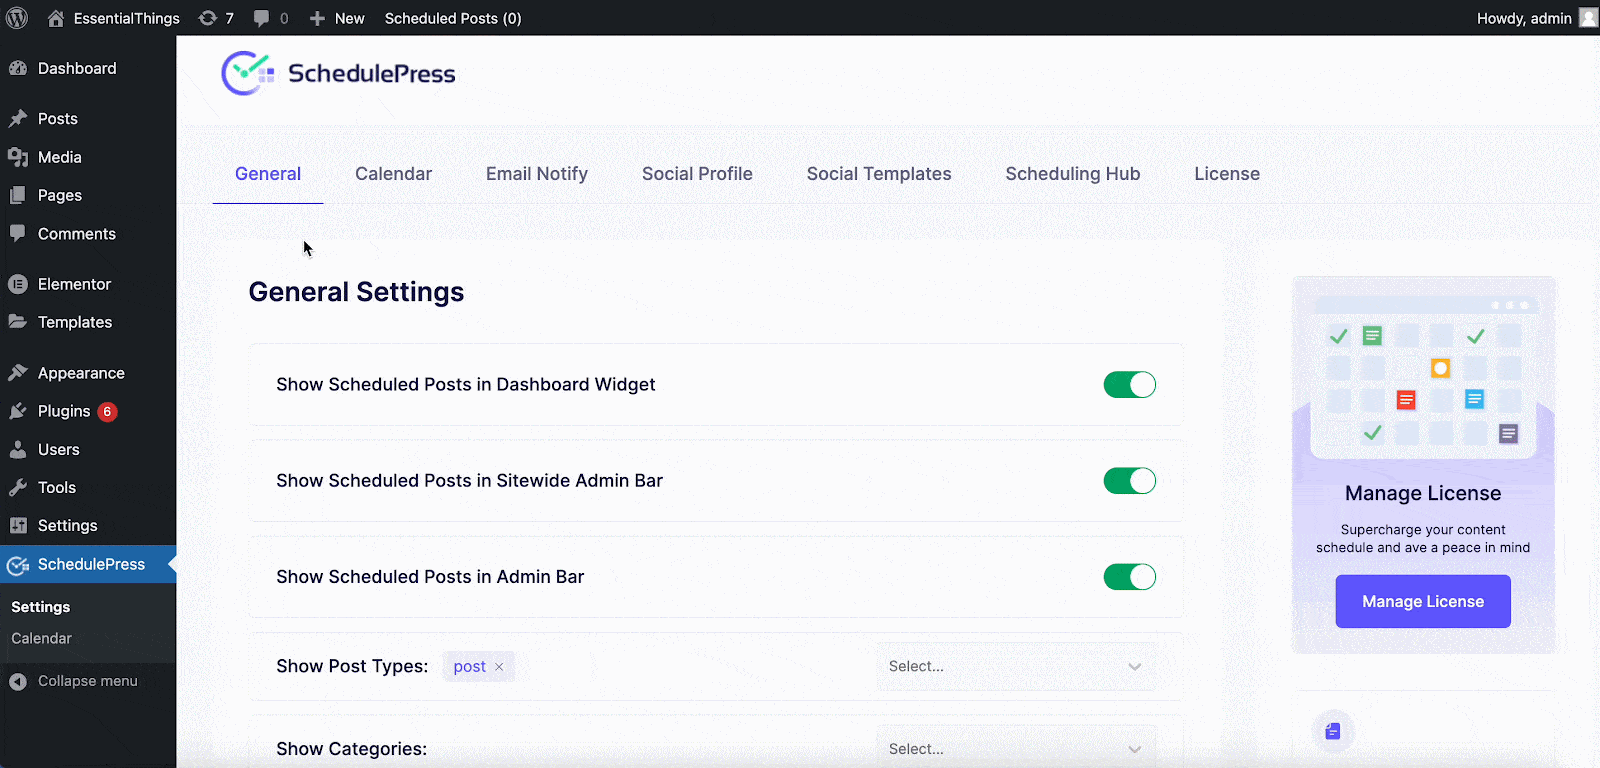
Task: Open Scheduled Posts (0) link in admin bar
Action: pyautogui.click(x=452, y=18)
